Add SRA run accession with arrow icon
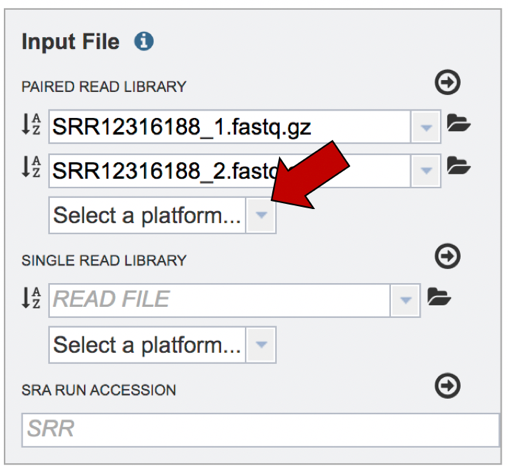 [x=447, y=386]
